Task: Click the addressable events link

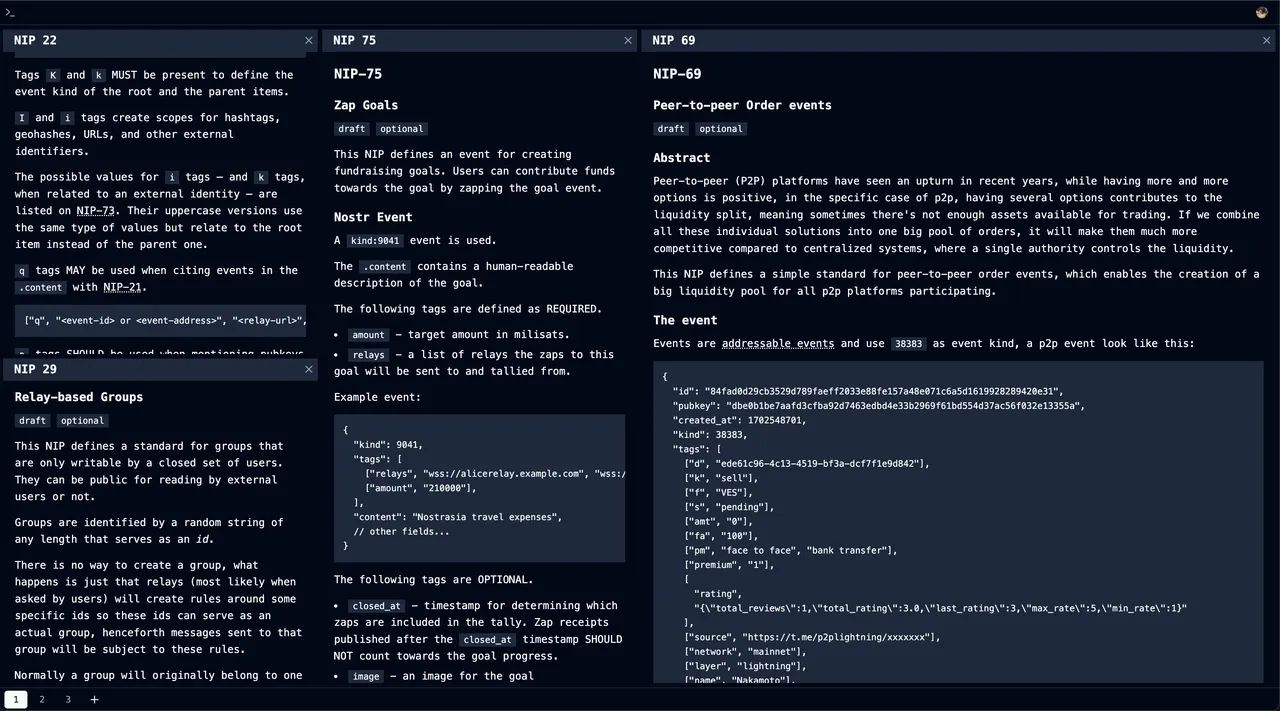Action: 777,343
